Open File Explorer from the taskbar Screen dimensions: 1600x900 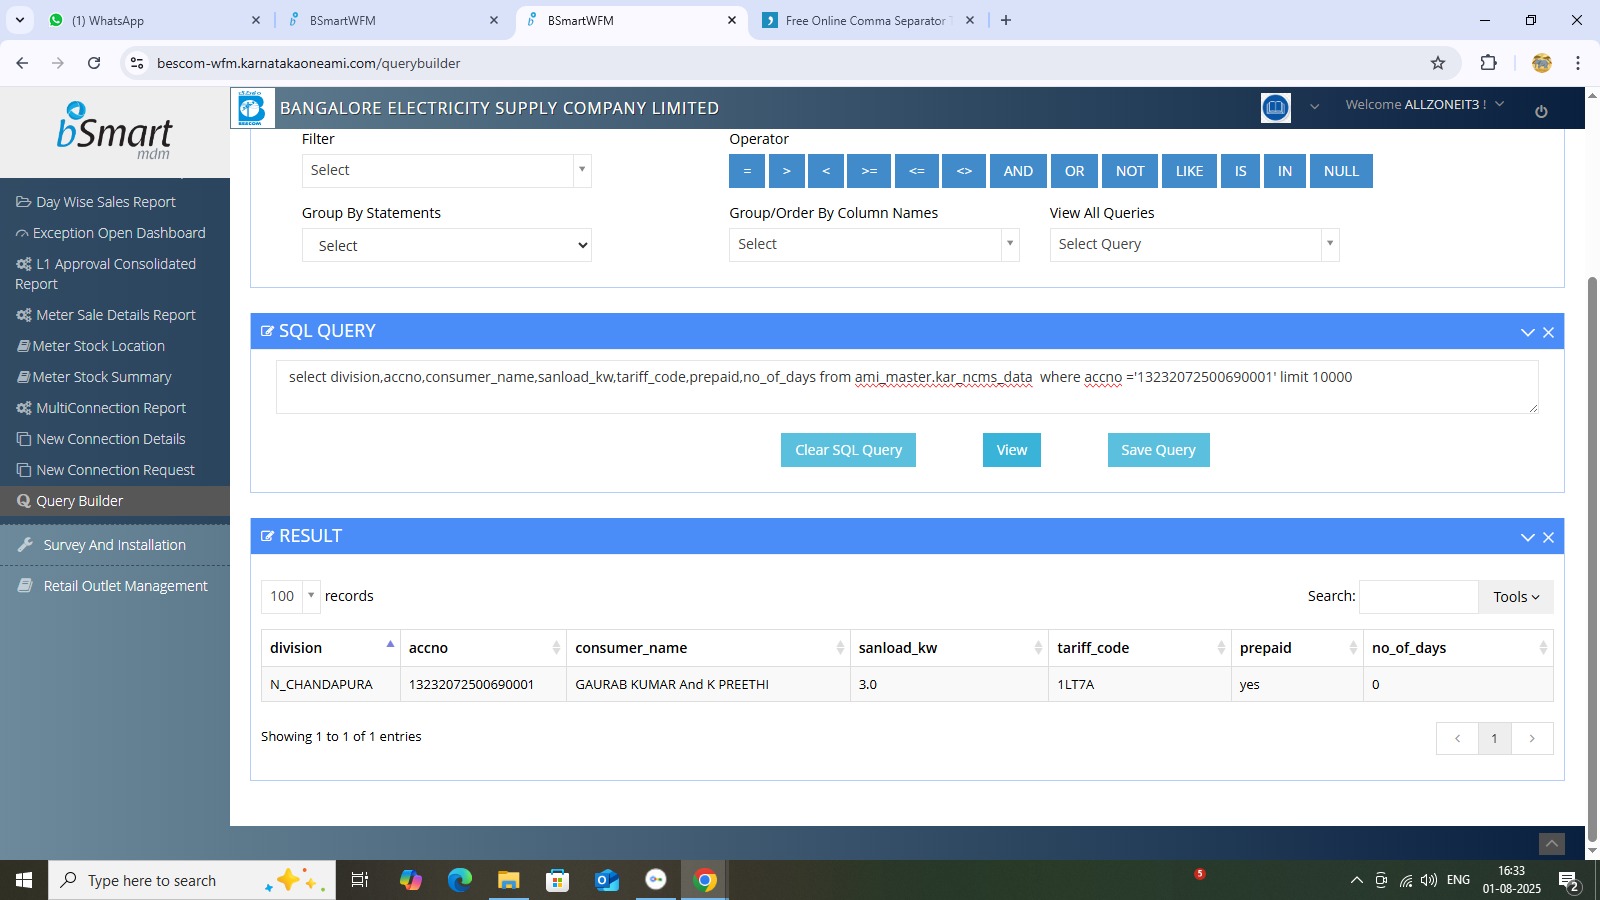click(509, 880)
